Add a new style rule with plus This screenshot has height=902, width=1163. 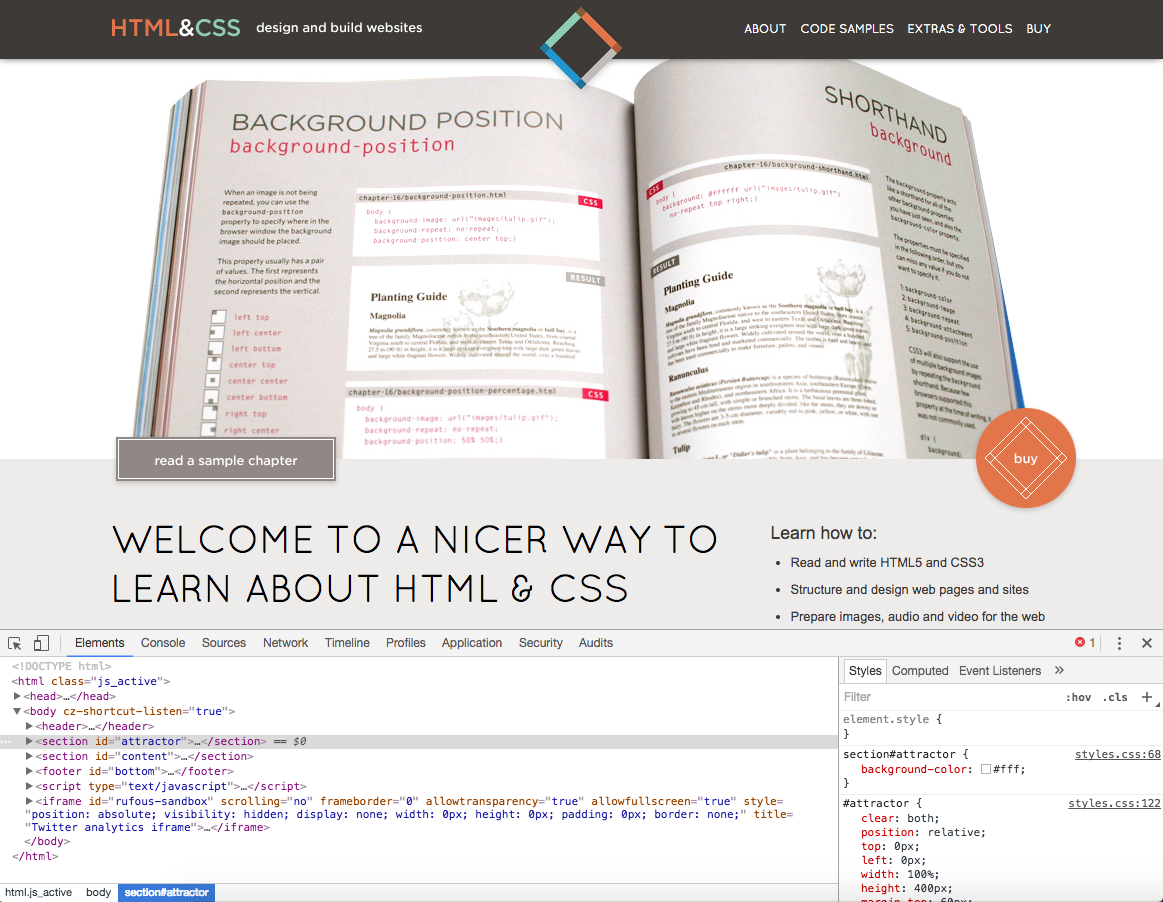[1147, 697]
